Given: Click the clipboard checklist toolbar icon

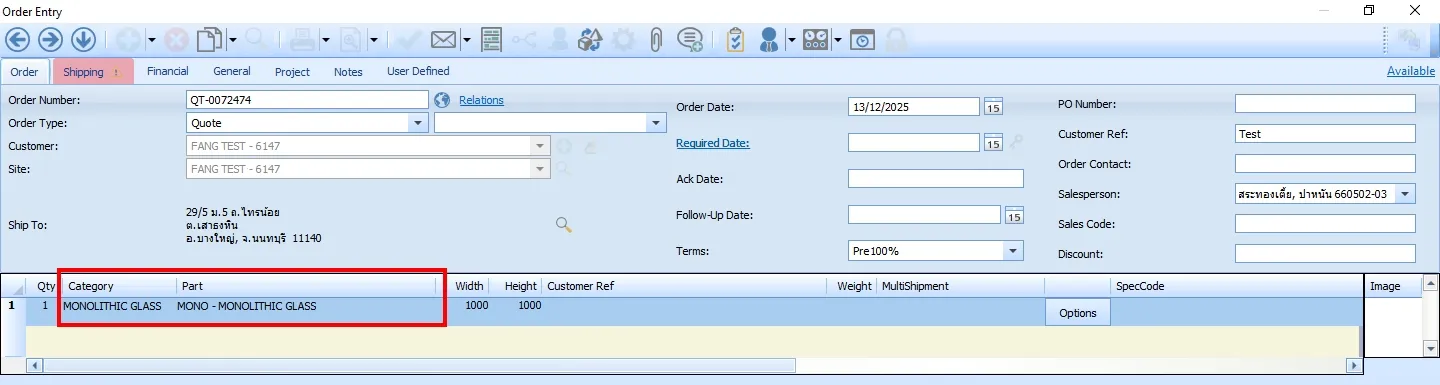Looking at the screenshot, I should 735,40.
